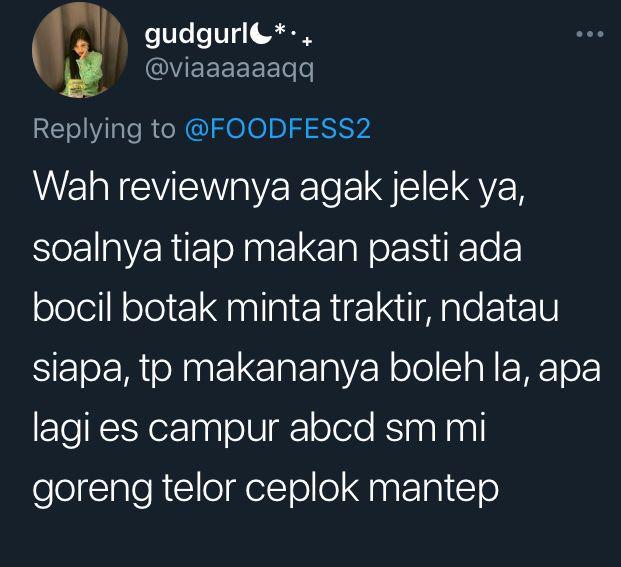Open the @FOODFESS2 mention link

point(278,129)
